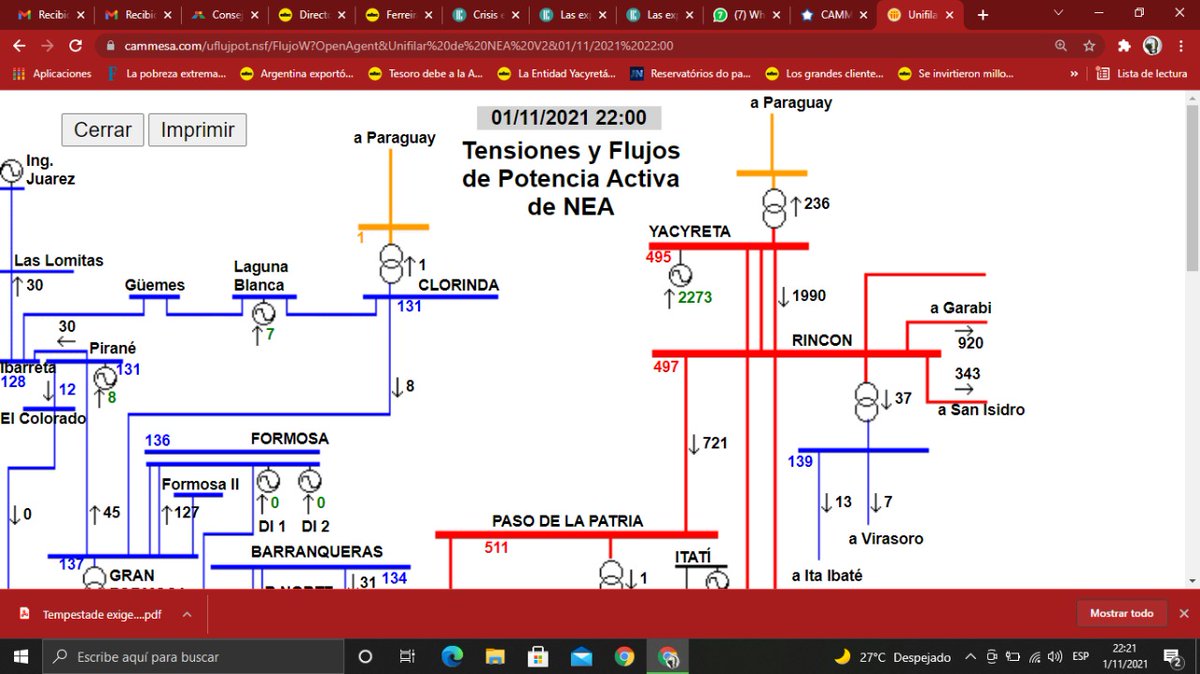Viewport: 1200px width, 674px height.
Task: Switch to the Crisis tab
Action: pos(488,15)
